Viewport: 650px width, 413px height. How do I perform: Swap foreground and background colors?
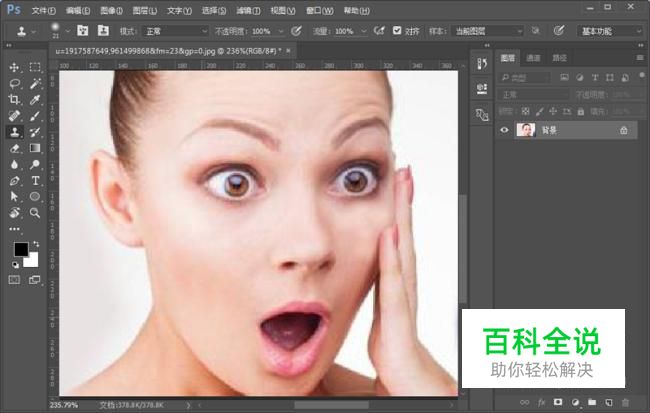(36, 244)
